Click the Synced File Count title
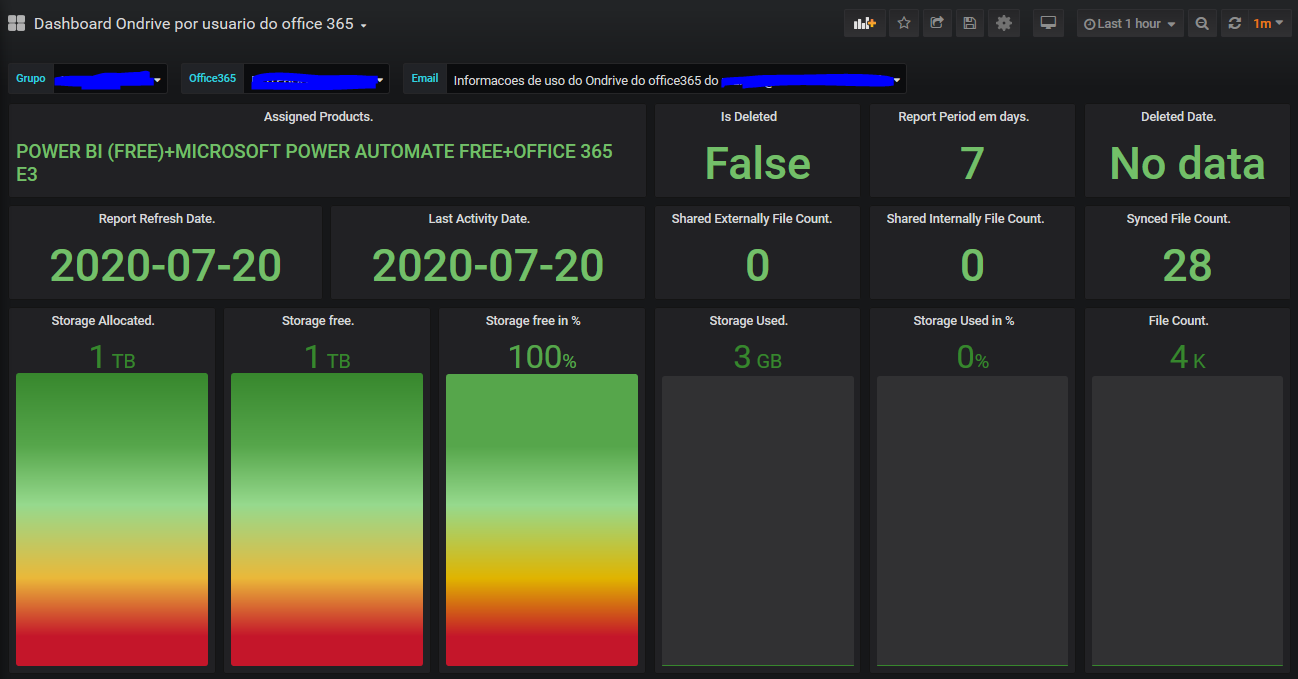This screenshot has width=1298, height=679. click(1178, 219)
